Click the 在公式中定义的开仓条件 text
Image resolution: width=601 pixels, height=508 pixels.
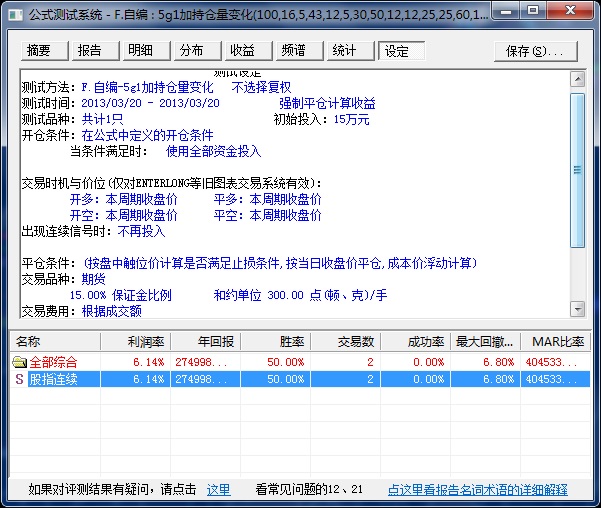(x=148, y=135)
